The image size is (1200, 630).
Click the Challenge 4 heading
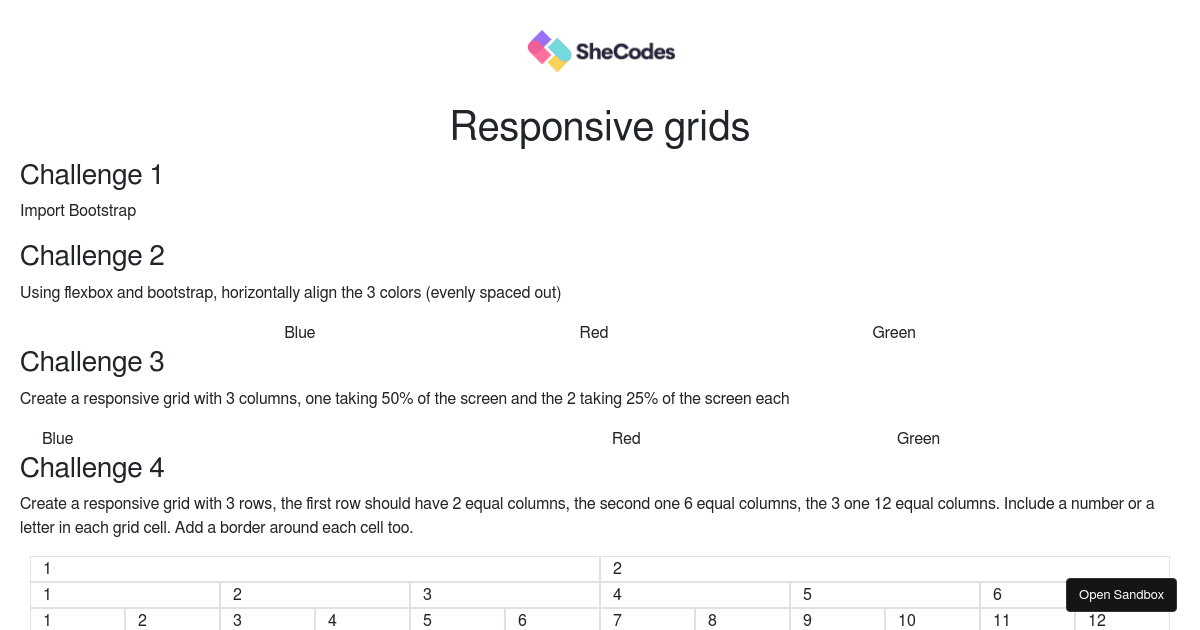(x=92, y=467)
